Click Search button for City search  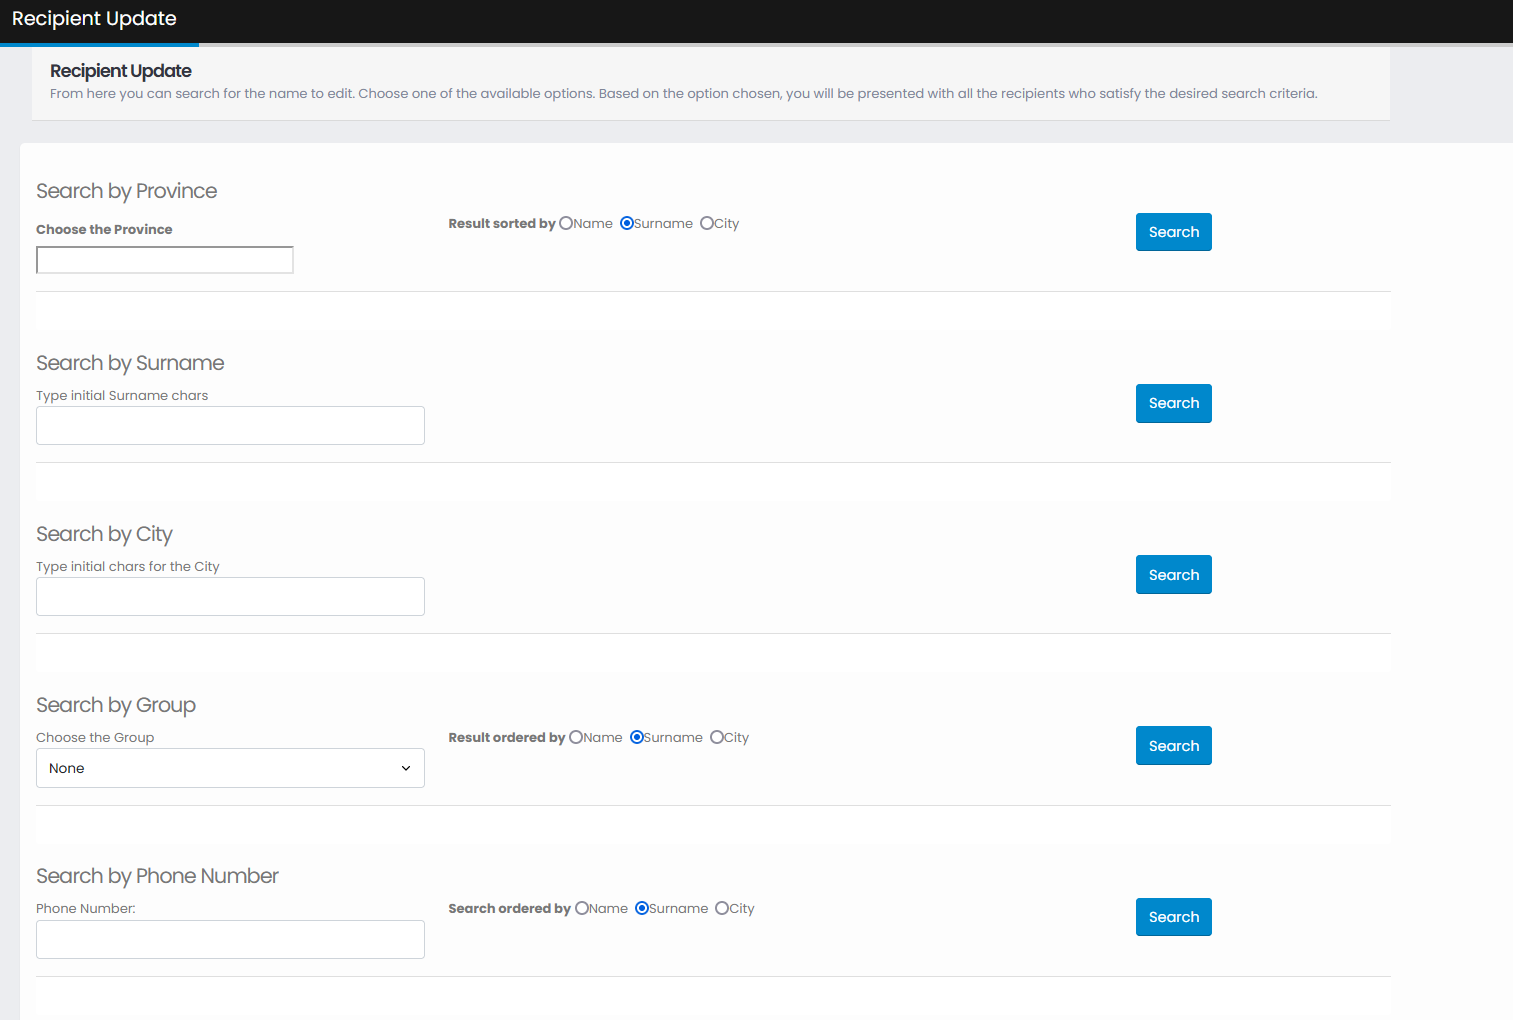(1174, 575)
